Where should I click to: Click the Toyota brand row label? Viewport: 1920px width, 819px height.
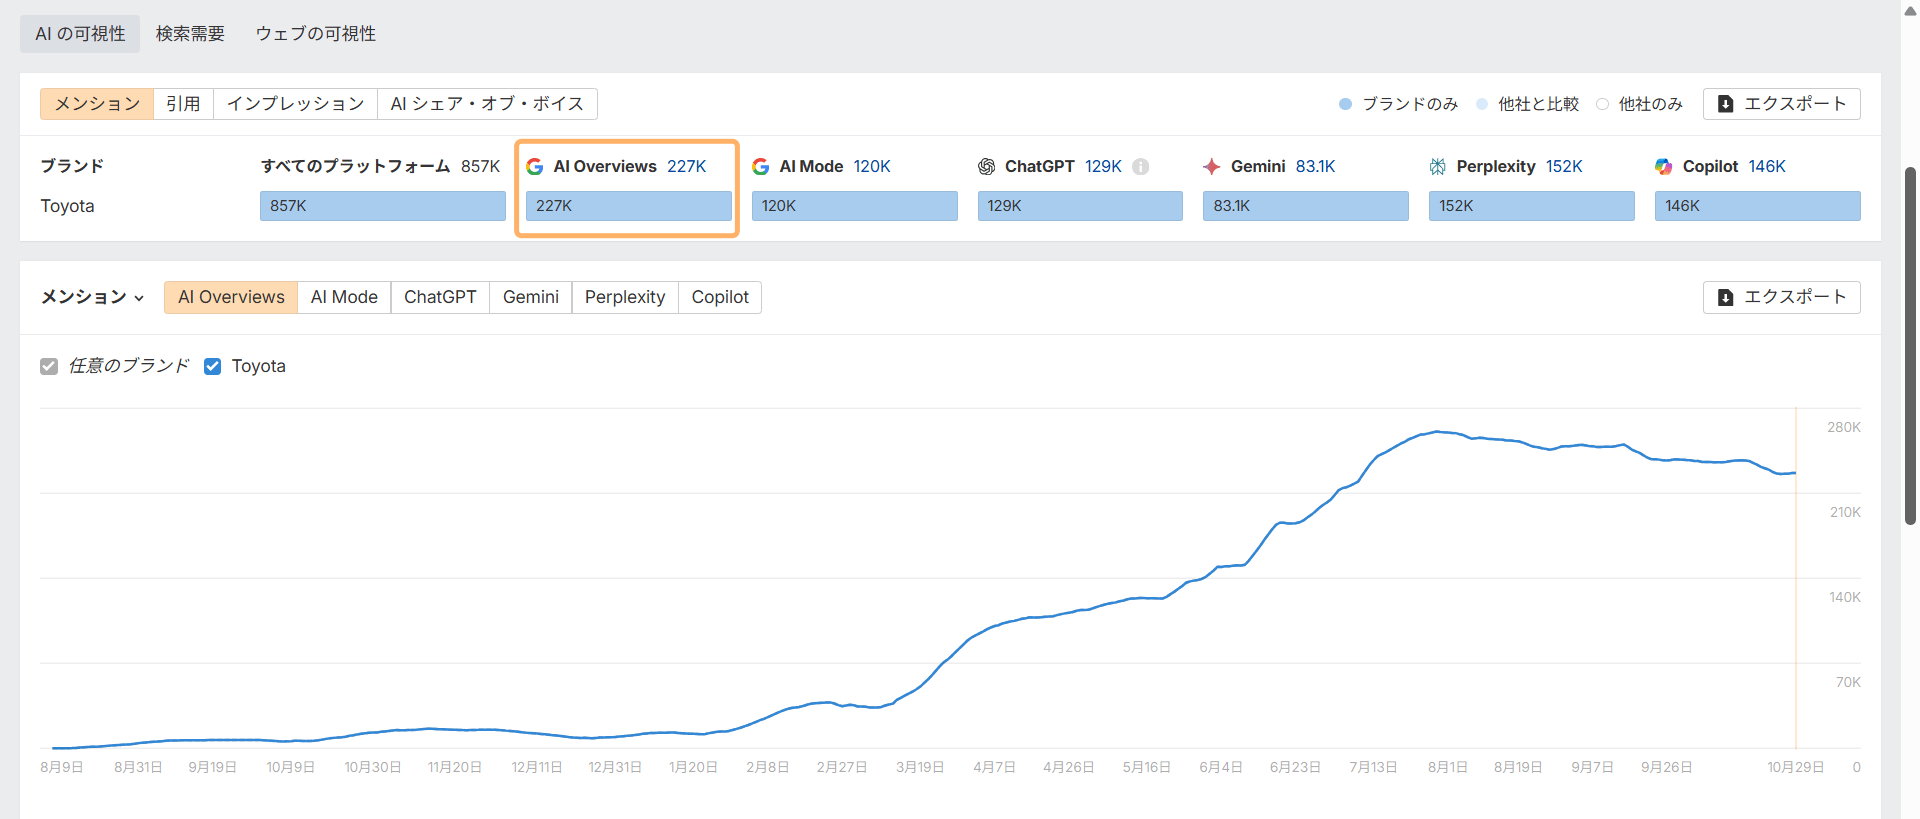pos(67,206)
